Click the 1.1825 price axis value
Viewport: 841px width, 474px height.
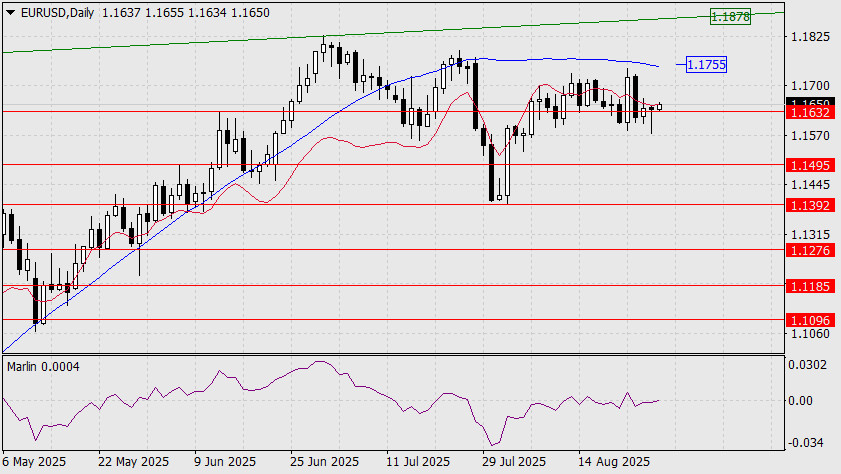[x=810, y=37]
